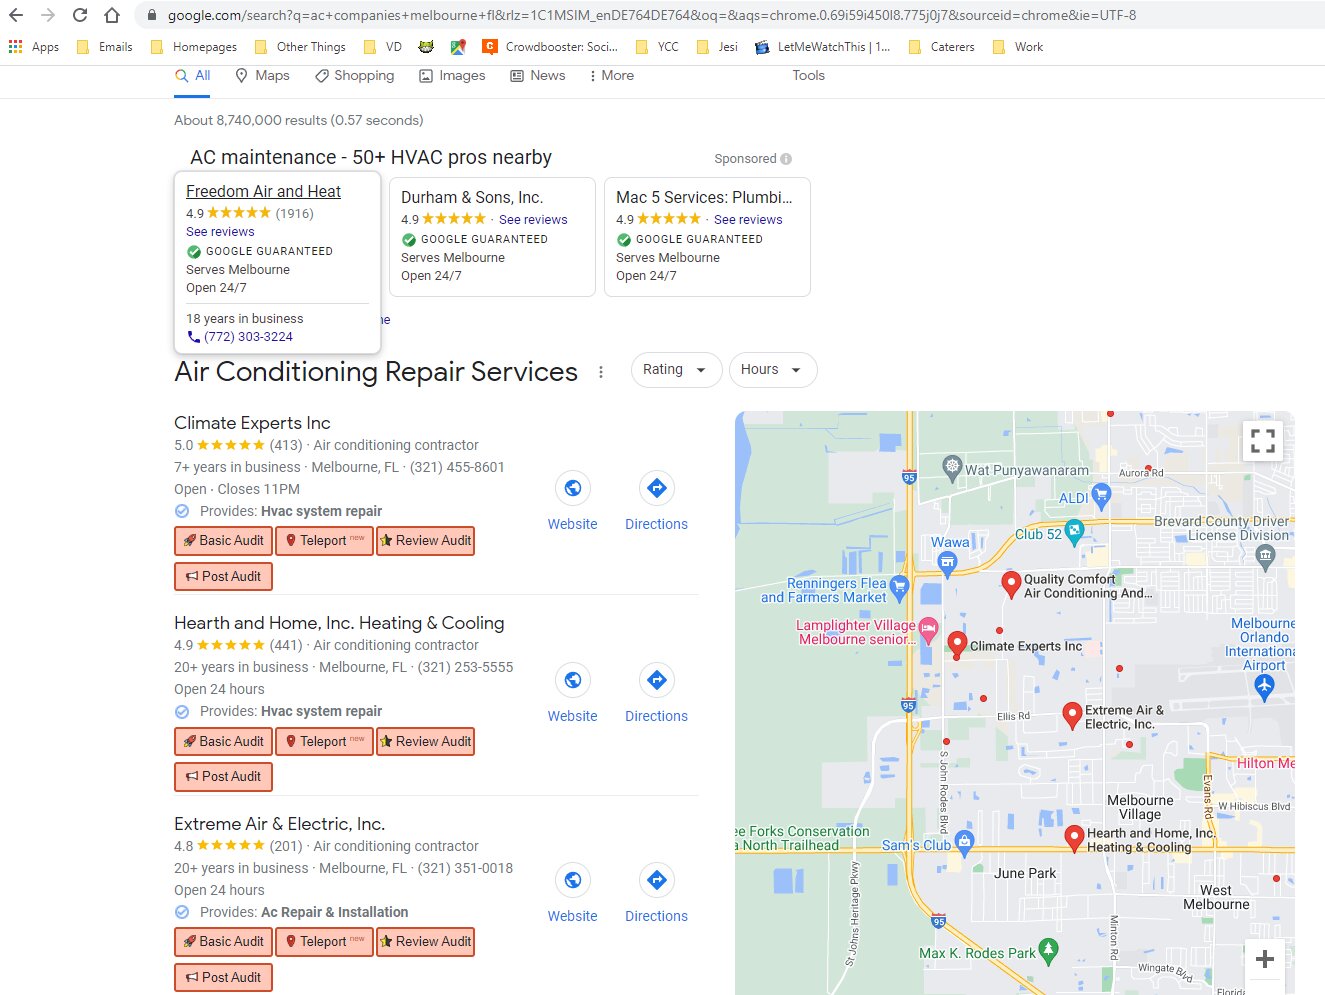Image resolution: width=1325 pixels, height=995 pixels.
Task: Click Post Audit for Extreme Air & Electric
Action: pyautogui.click(x=223, y=978)
